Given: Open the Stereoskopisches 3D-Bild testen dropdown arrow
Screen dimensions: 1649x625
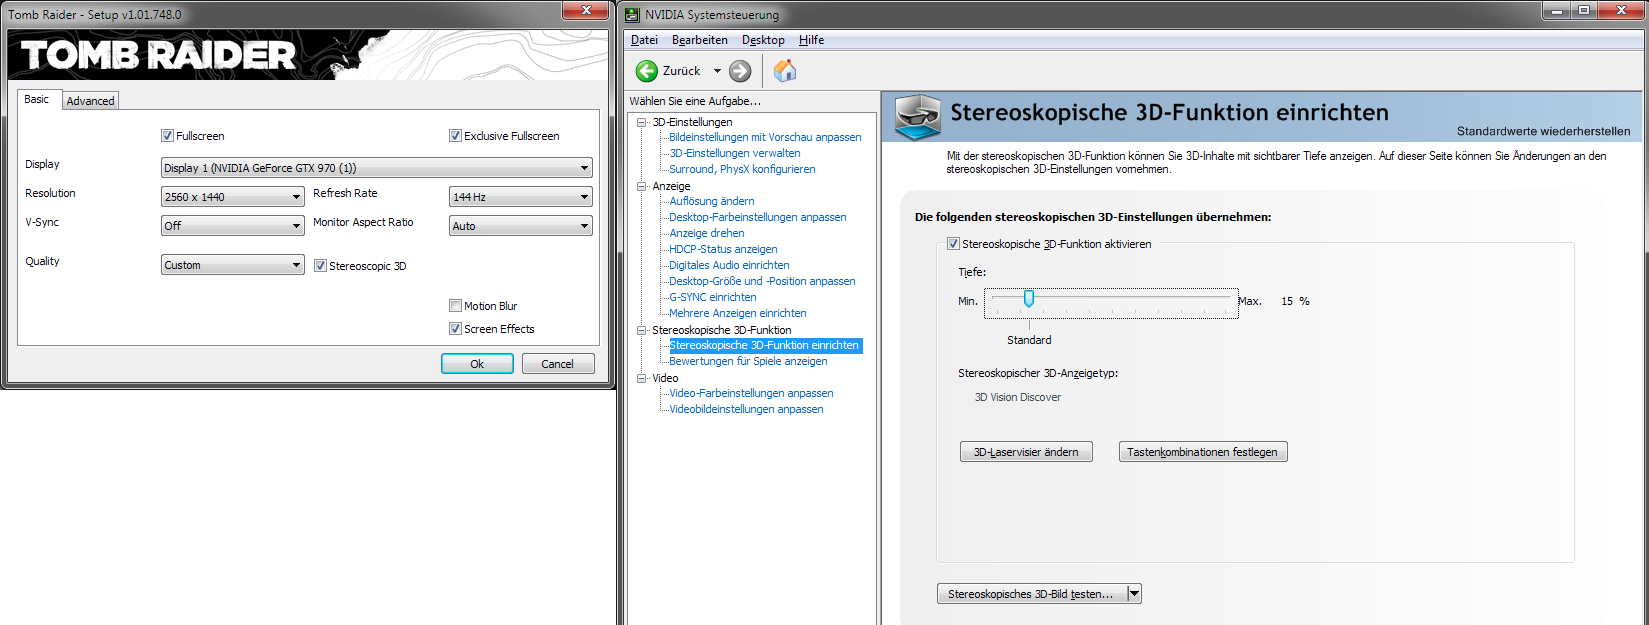Looking at the screenshot, I should click(1134, 594).
